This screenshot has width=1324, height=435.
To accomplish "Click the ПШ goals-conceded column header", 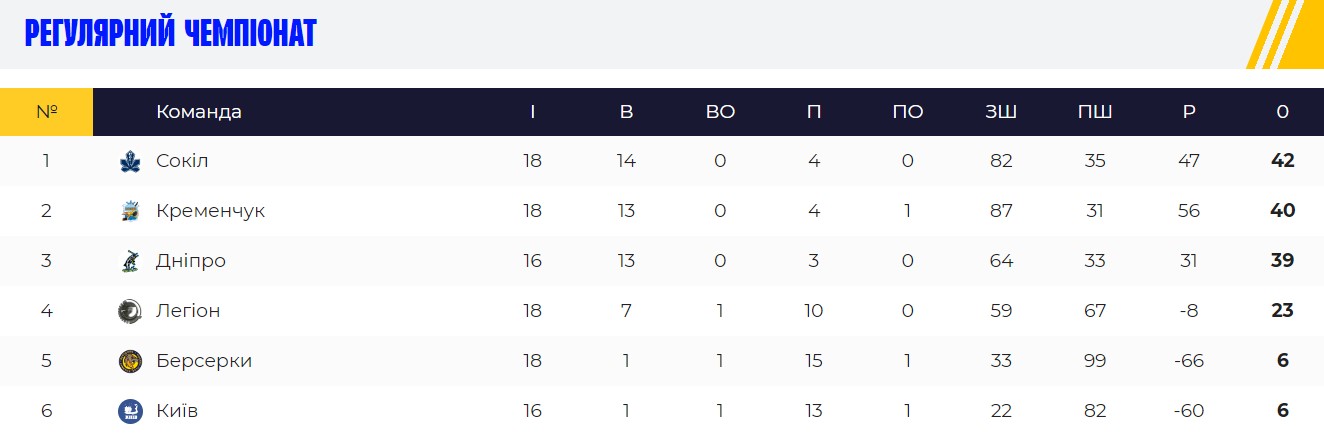I will (x=1095, y=112).
